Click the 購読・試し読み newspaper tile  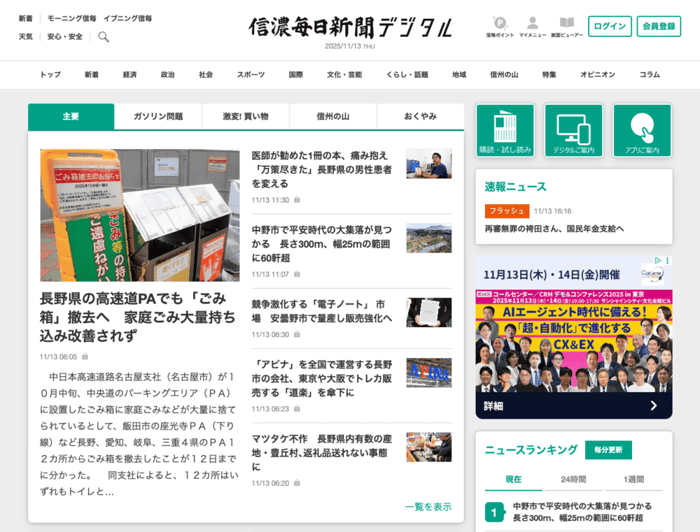pyautogui.click(x=505, y=131)
